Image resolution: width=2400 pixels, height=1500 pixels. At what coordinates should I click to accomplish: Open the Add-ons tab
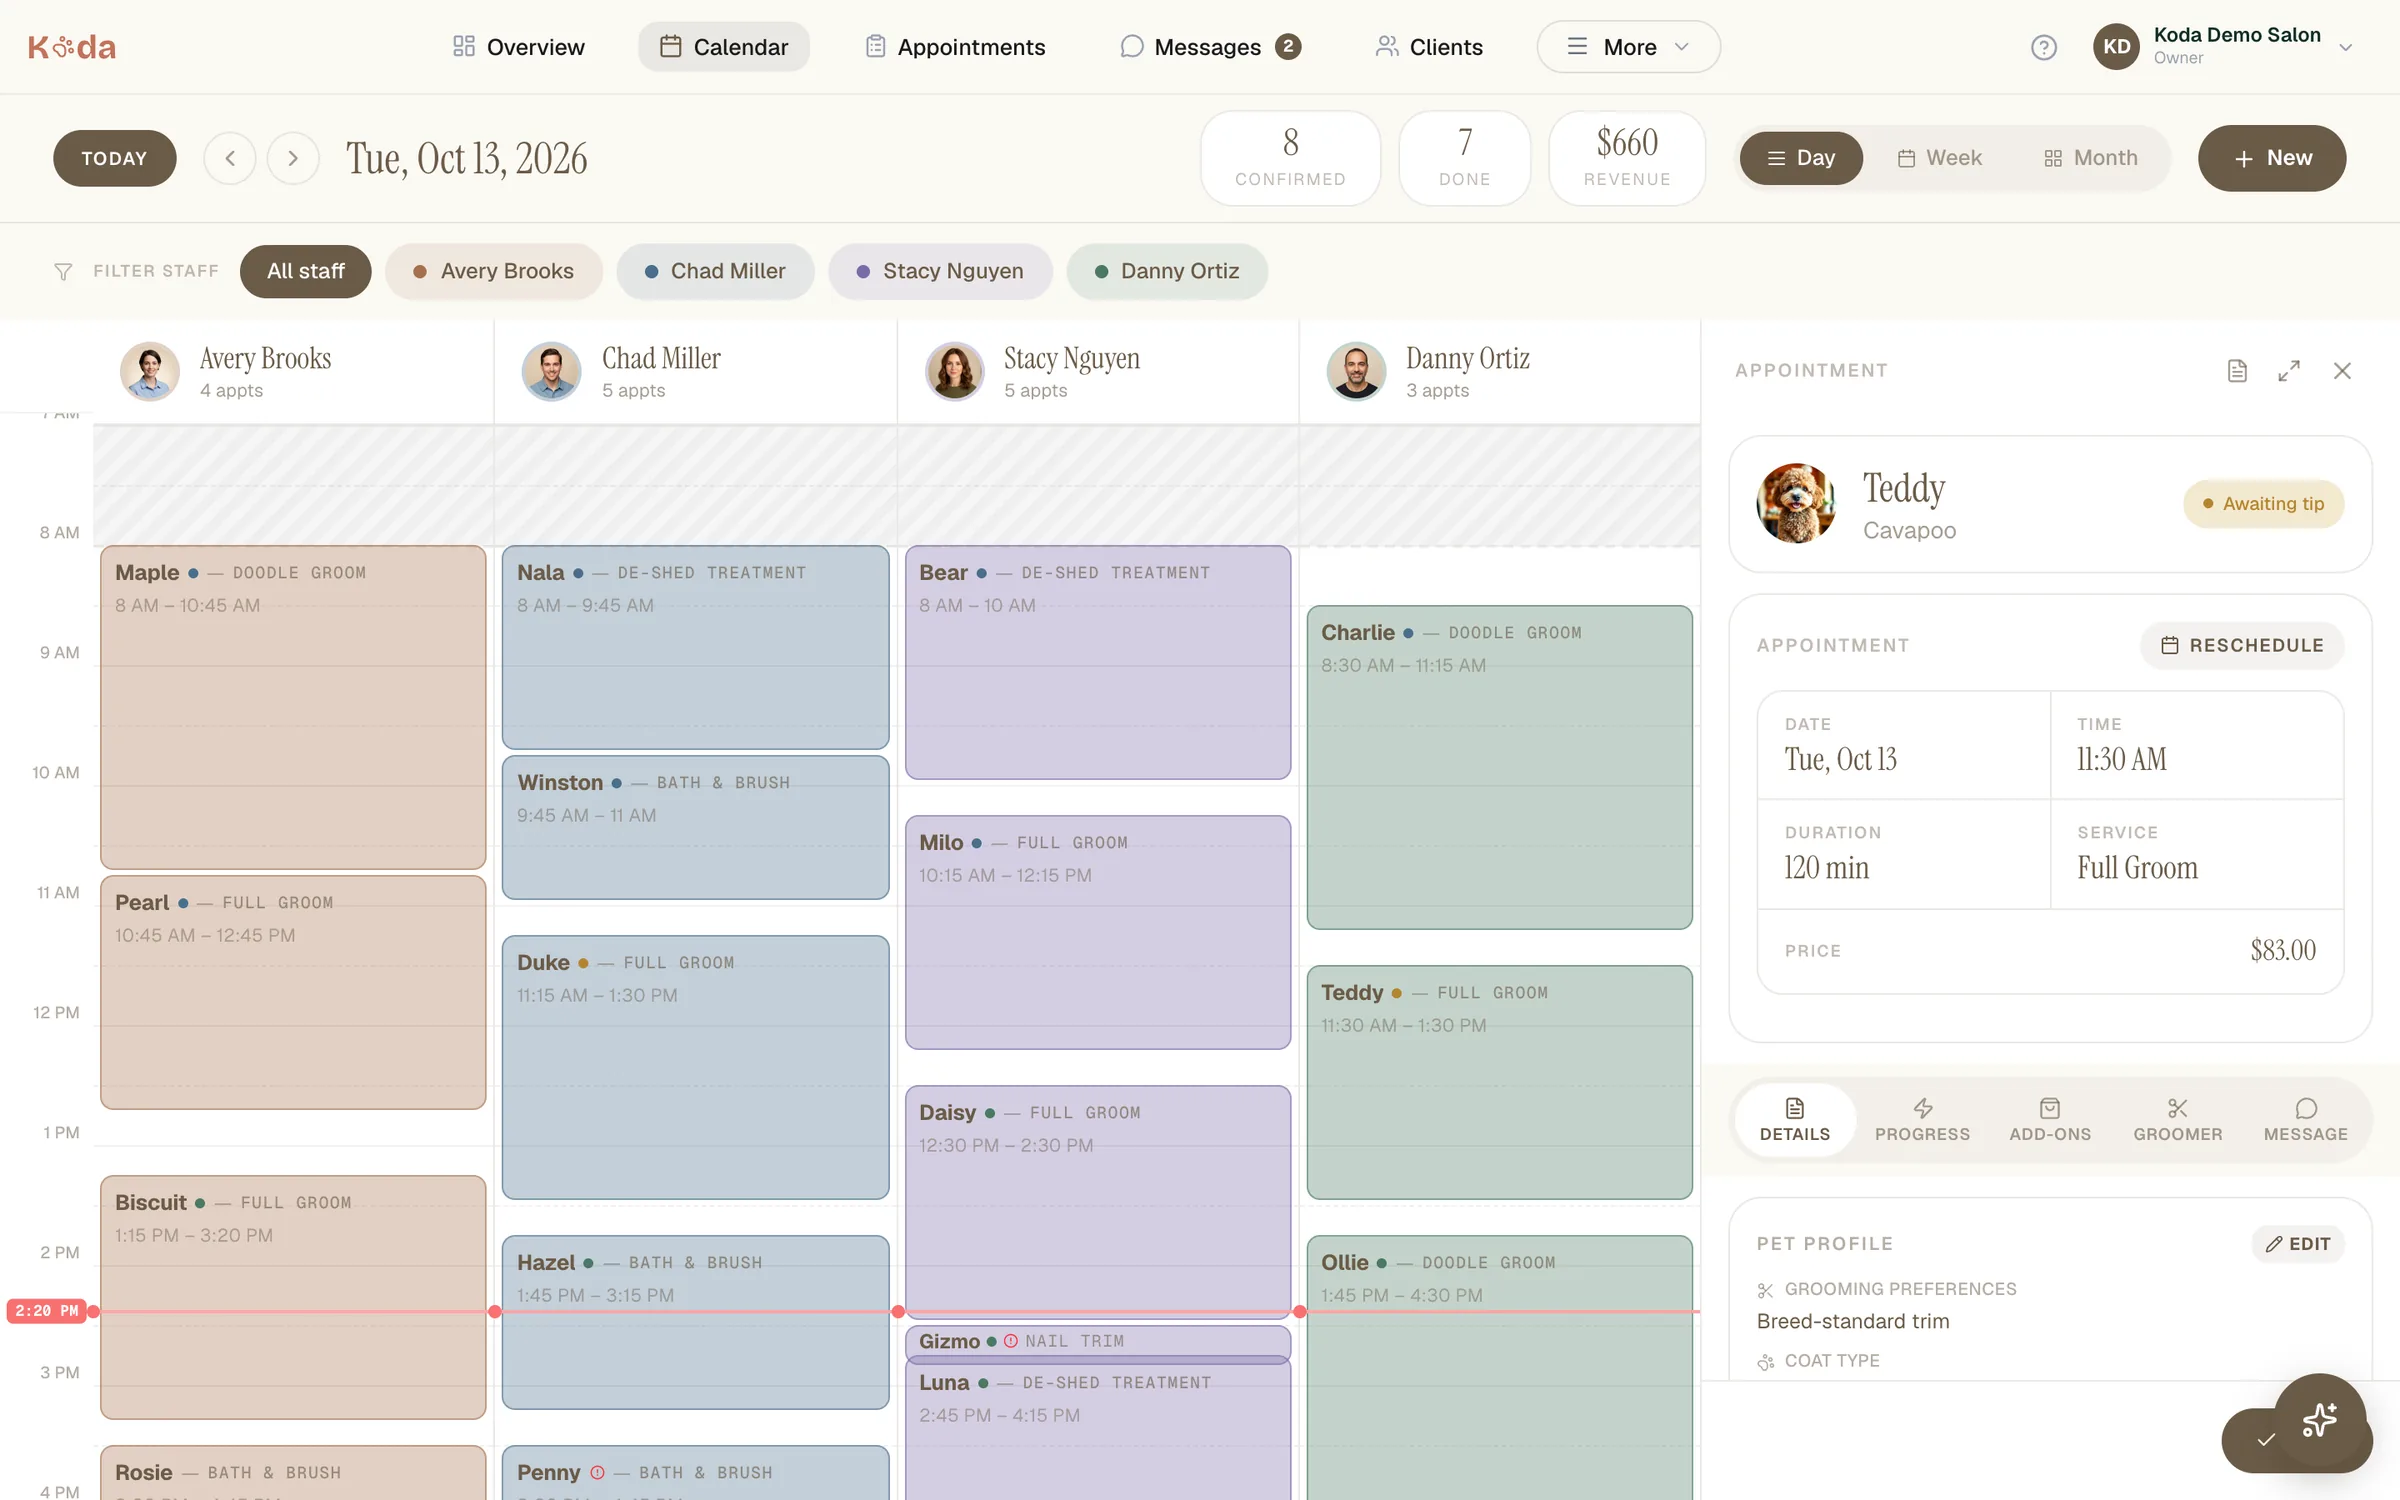coord(2050,1120)
